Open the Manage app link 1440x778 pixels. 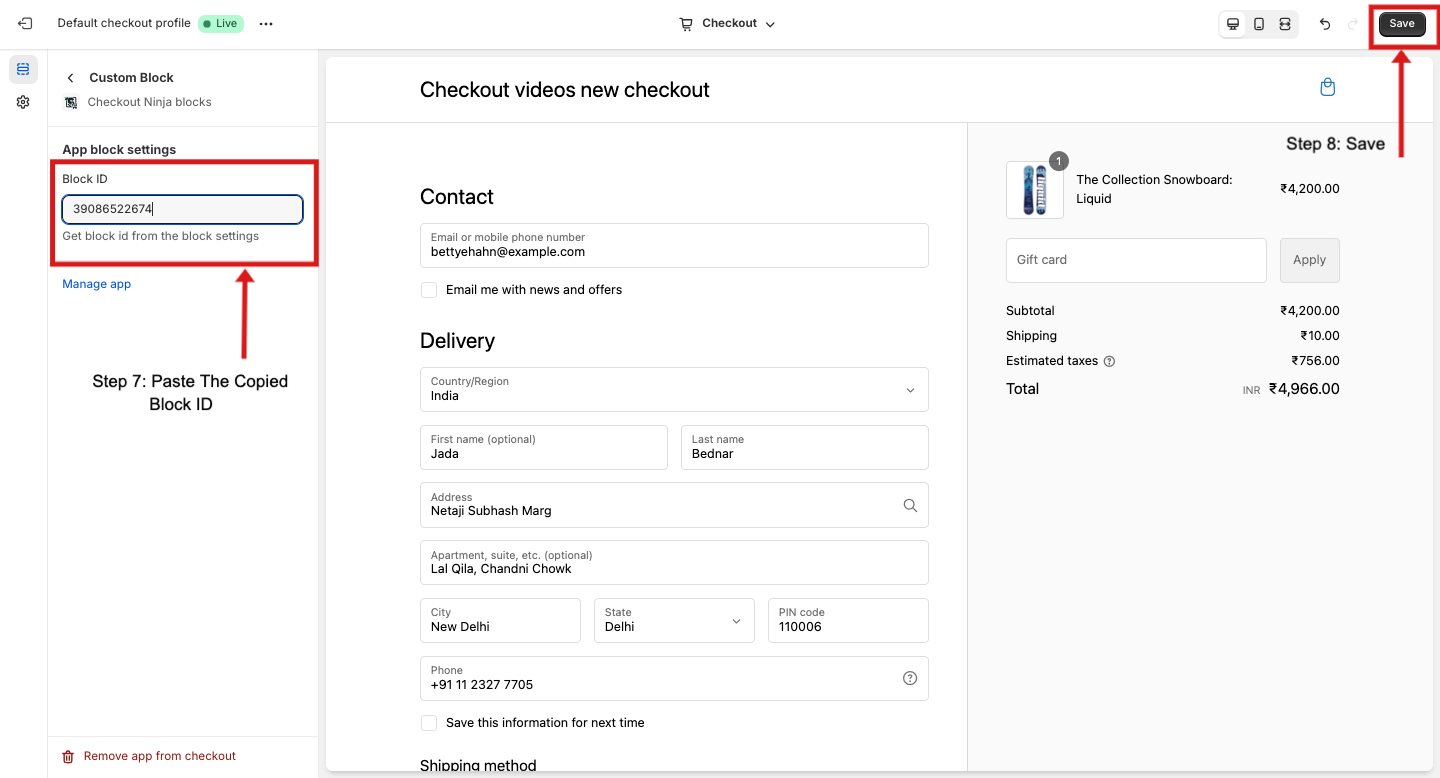tap(97, 284)
